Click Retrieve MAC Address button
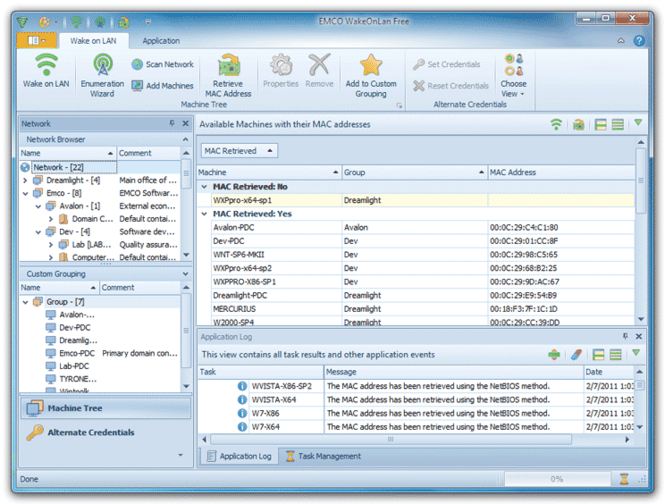The width and height of the screenshot is (665, 504). coord(228,76)
